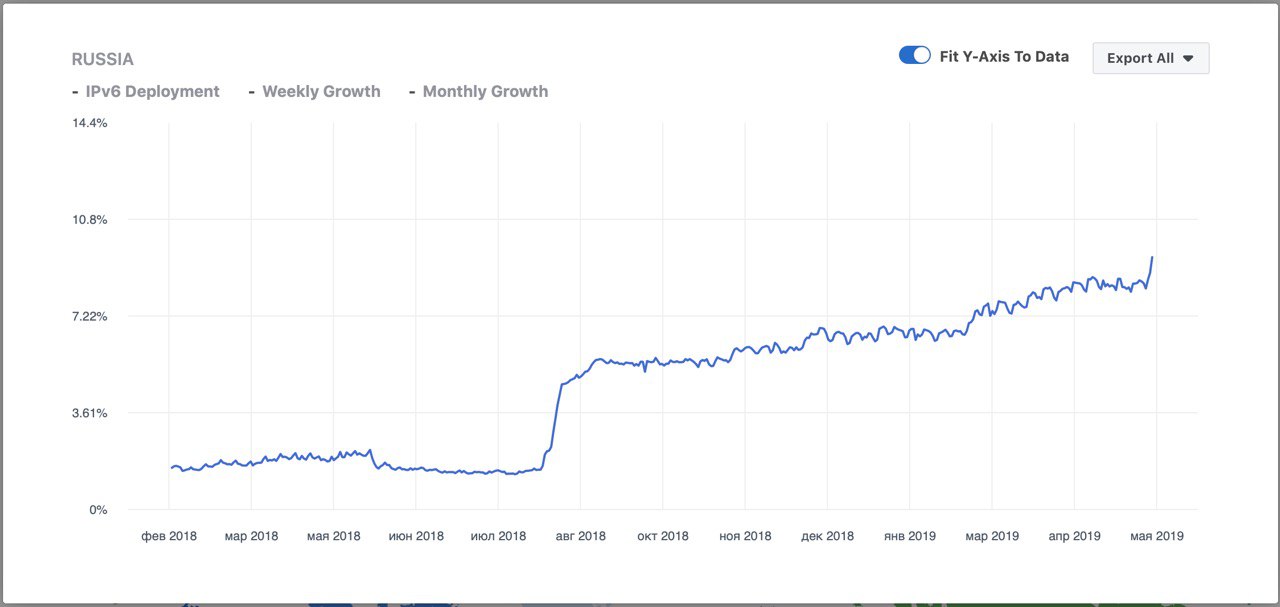Open the Export All dropdown
1280x607 pixels.
tap(1151, 58)
